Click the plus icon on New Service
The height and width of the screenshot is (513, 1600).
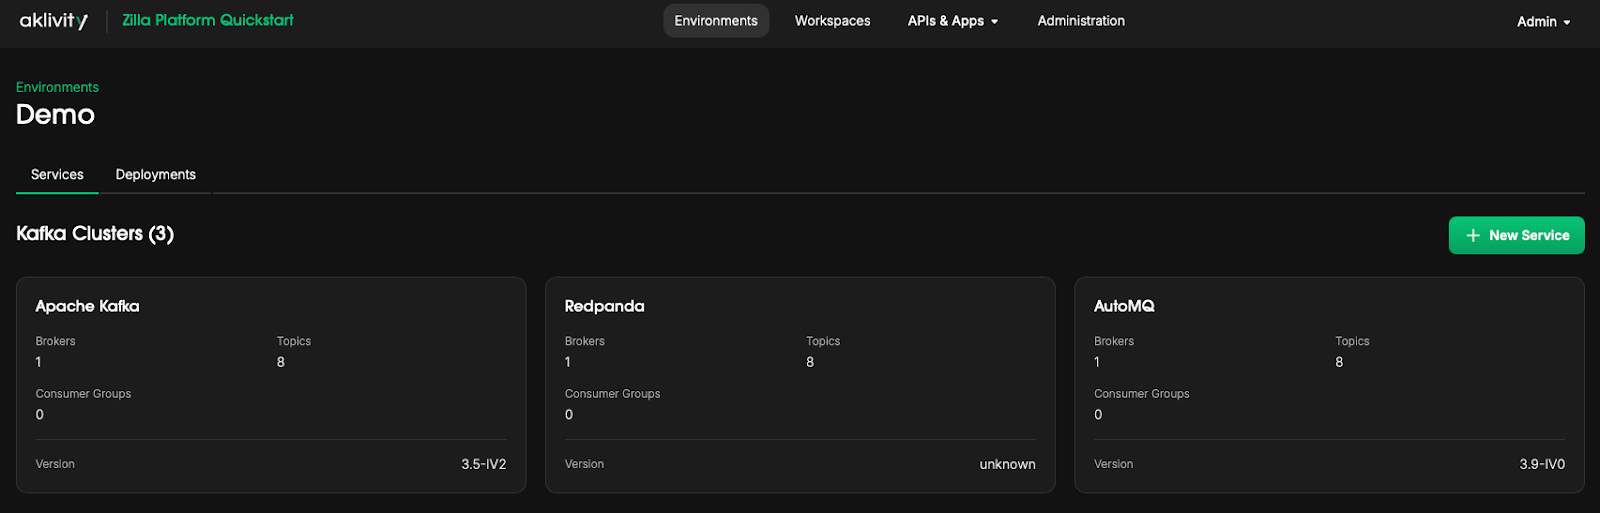point(1472,235)
